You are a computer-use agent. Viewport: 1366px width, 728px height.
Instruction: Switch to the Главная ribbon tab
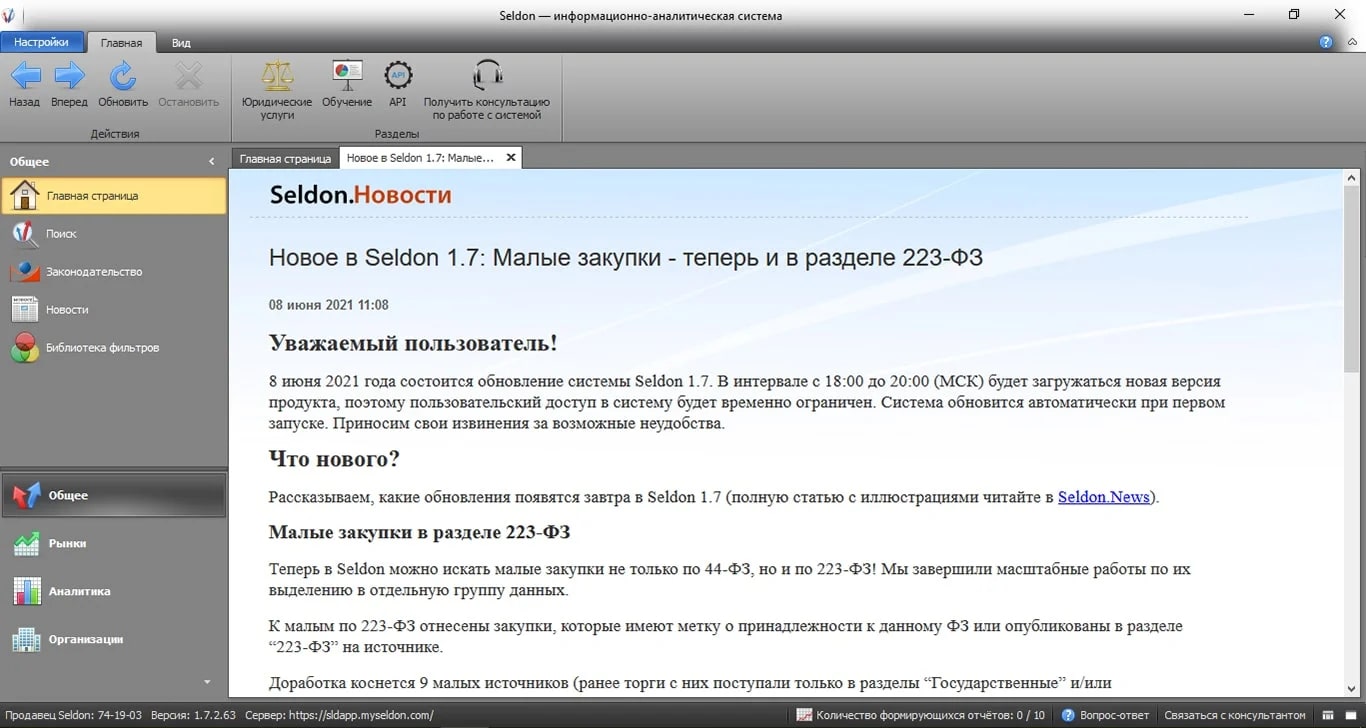[x=122, y=43]
